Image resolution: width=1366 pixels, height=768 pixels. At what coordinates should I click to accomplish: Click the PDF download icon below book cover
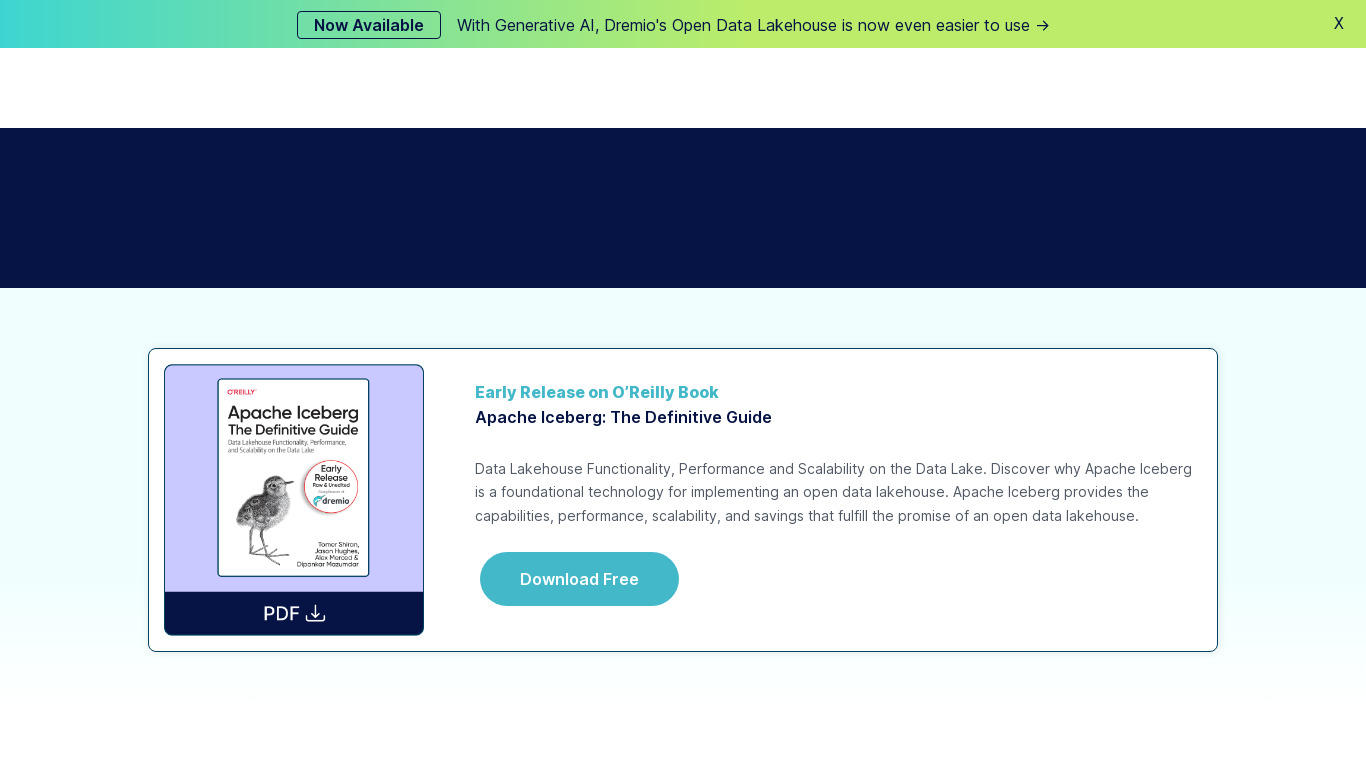coord(316,613)
